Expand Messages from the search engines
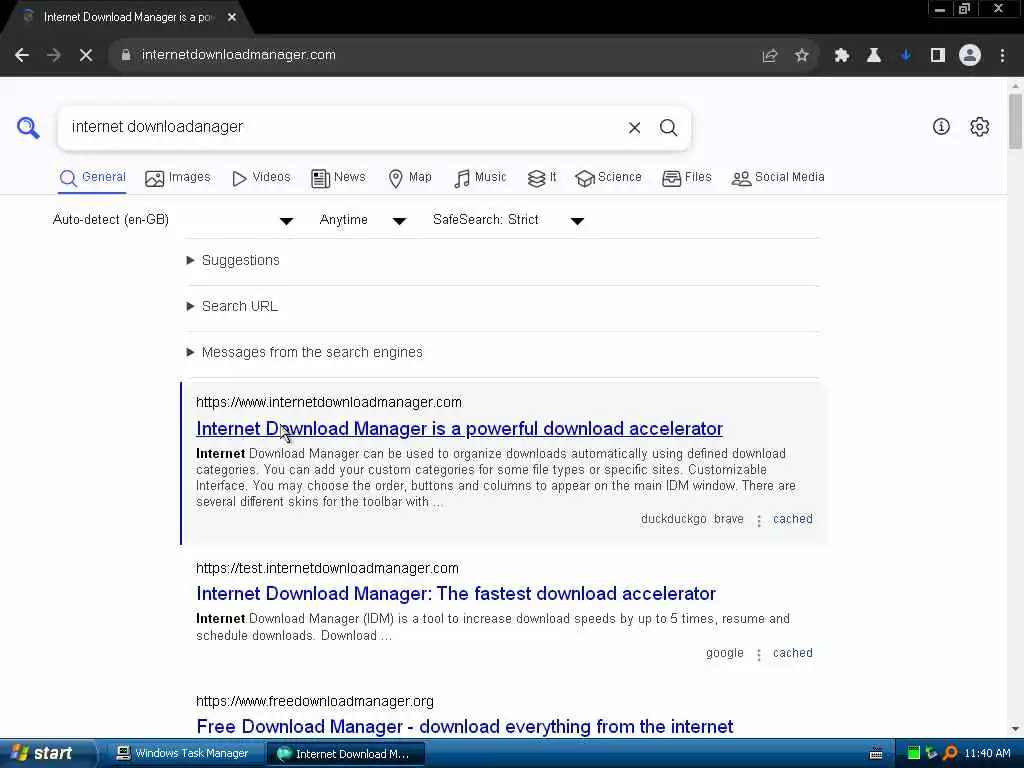Screen dimensions: 1024x768 (x=304, y=353)
